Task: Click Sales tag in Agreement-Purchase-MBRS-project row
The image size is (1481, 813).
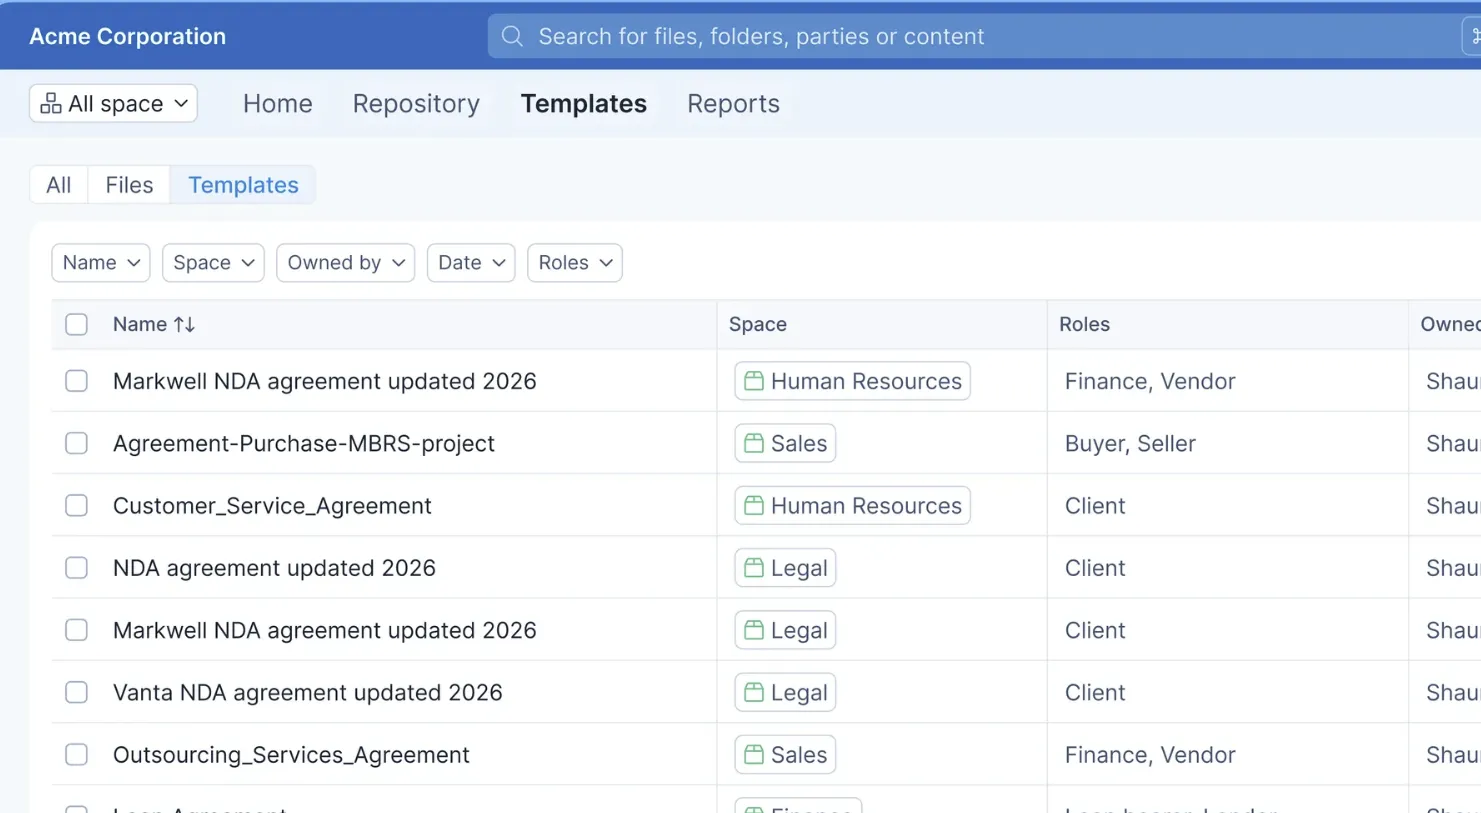Action: (x=785, y=443)
